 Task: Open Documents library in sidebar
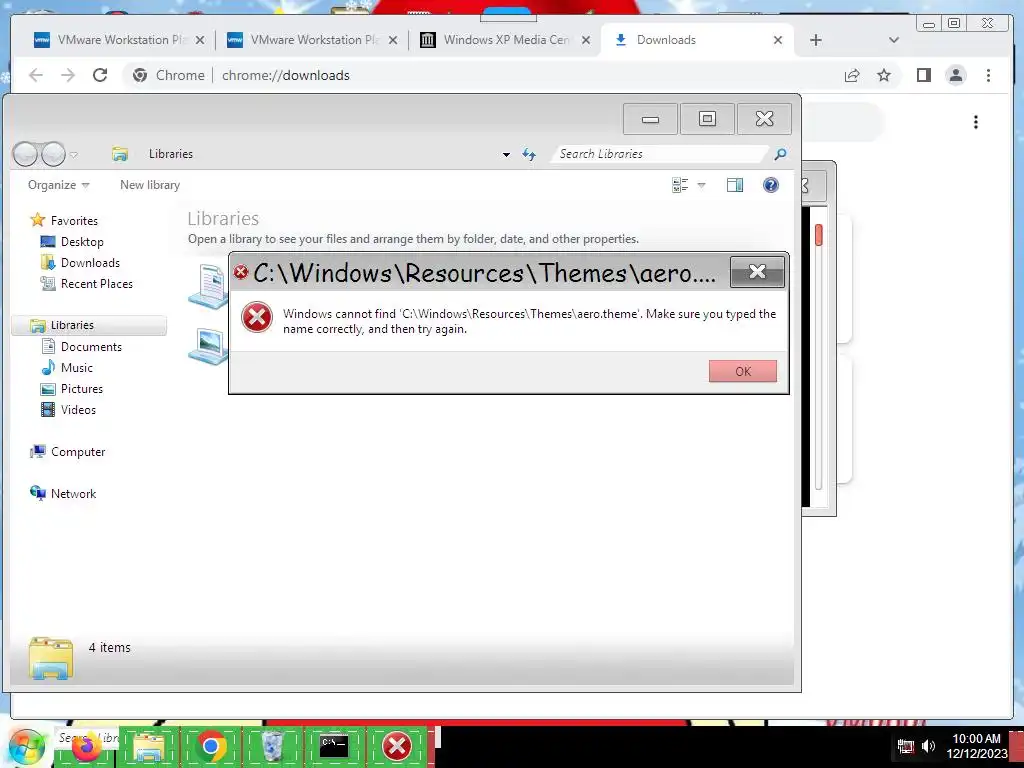pos(82,347)
